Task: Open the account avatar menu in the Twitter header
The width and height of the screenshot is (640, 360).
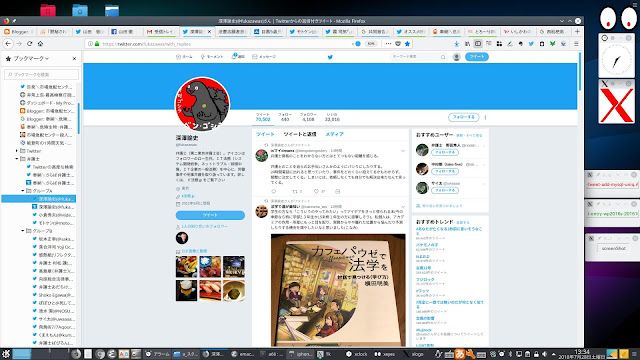Action: point(457,57)
